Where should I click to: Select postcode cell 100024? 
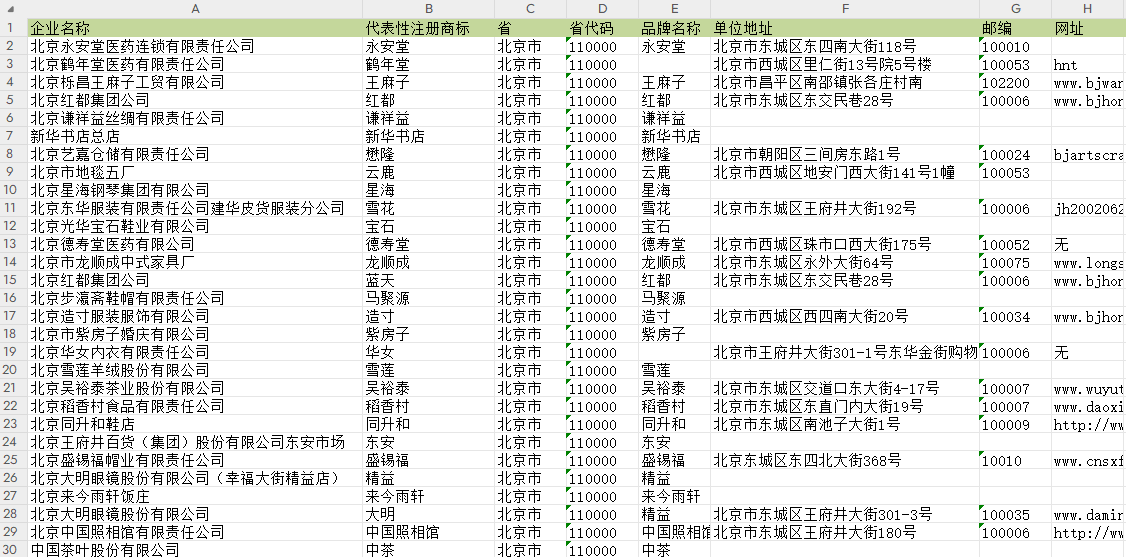(x=1015, y=154)
